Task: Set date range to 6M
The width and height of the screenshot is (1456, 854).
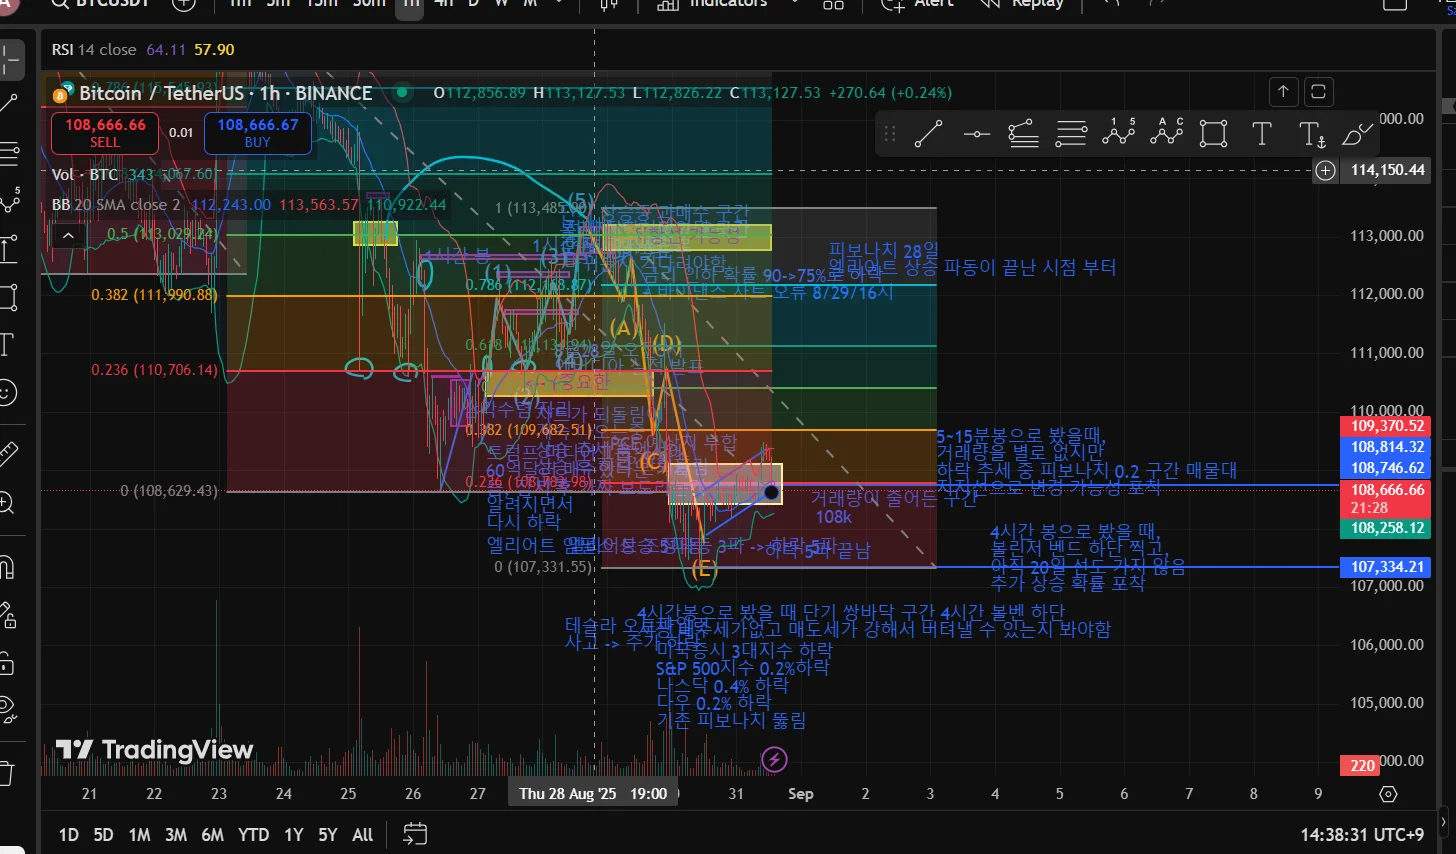Action: pyautogui.click(x=212, y=834)
